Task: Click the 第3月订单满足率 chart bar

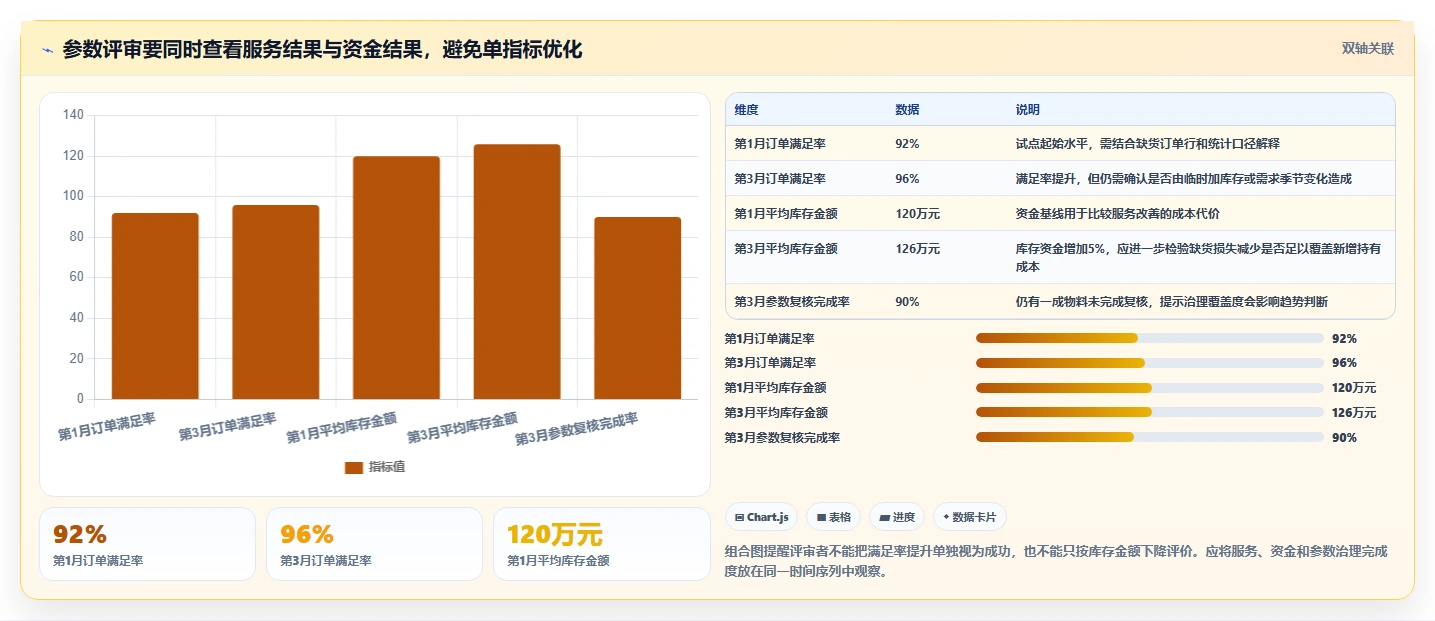Action: 276,302
